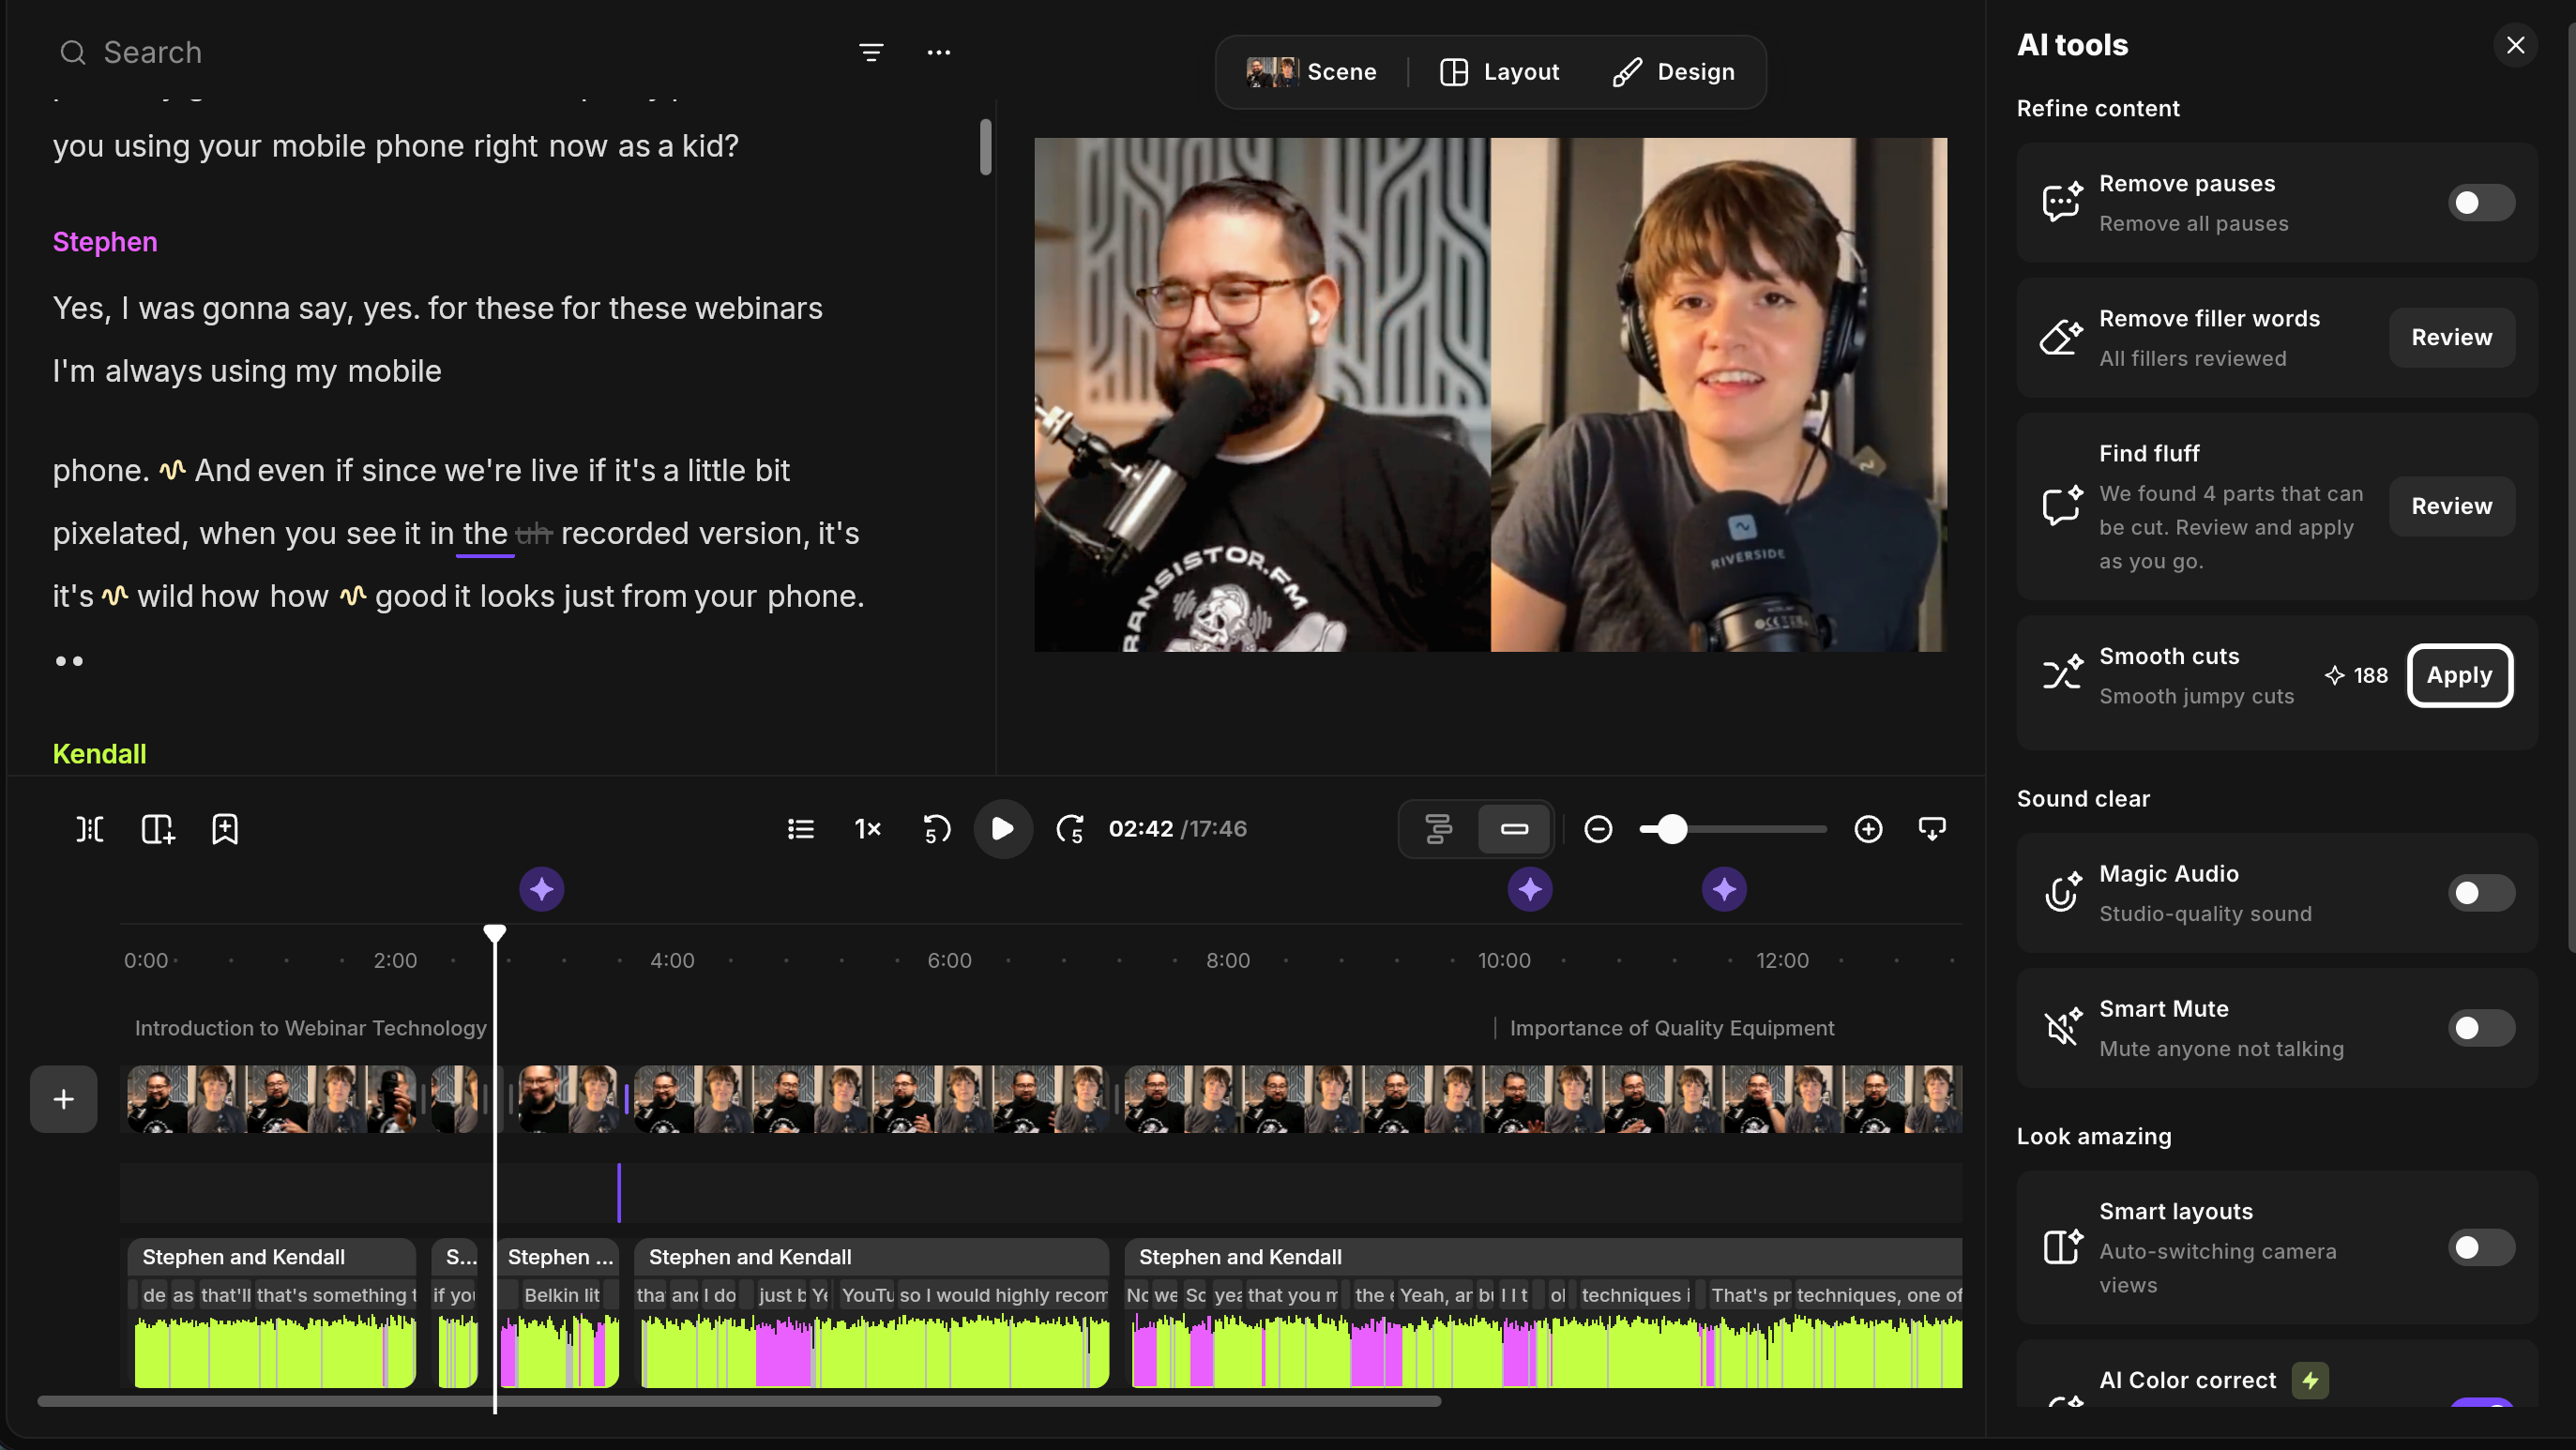The width and height of the screenshot is (2576, 1450).
Task: Add a chapter bookmark marker
Action: pyautogui.click(x=225, y=829)
